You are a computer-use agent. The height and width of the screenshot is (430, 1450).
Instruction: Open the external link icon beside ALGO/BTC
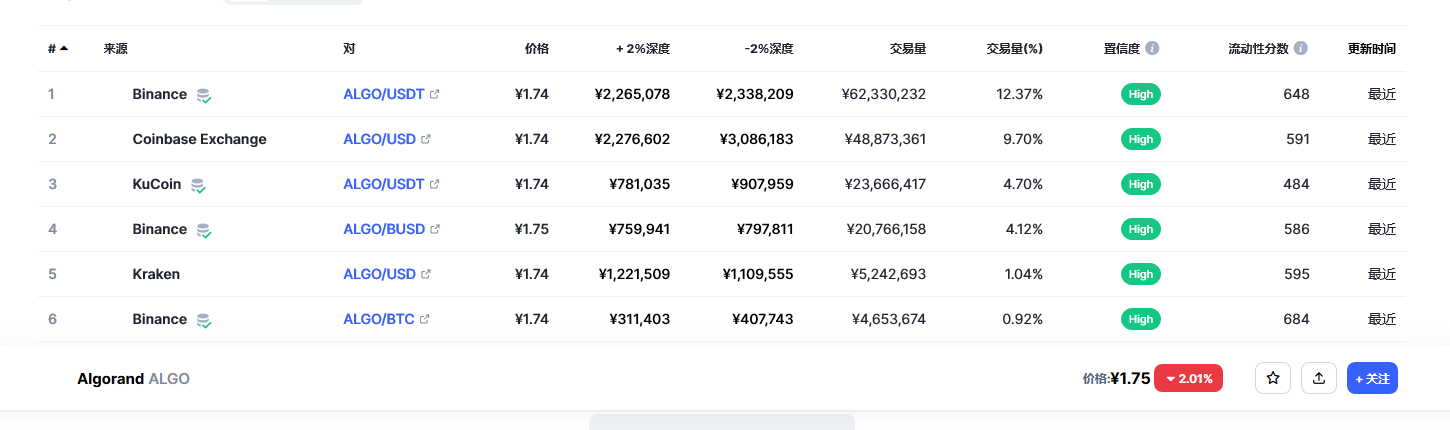(x=424, y=320)
